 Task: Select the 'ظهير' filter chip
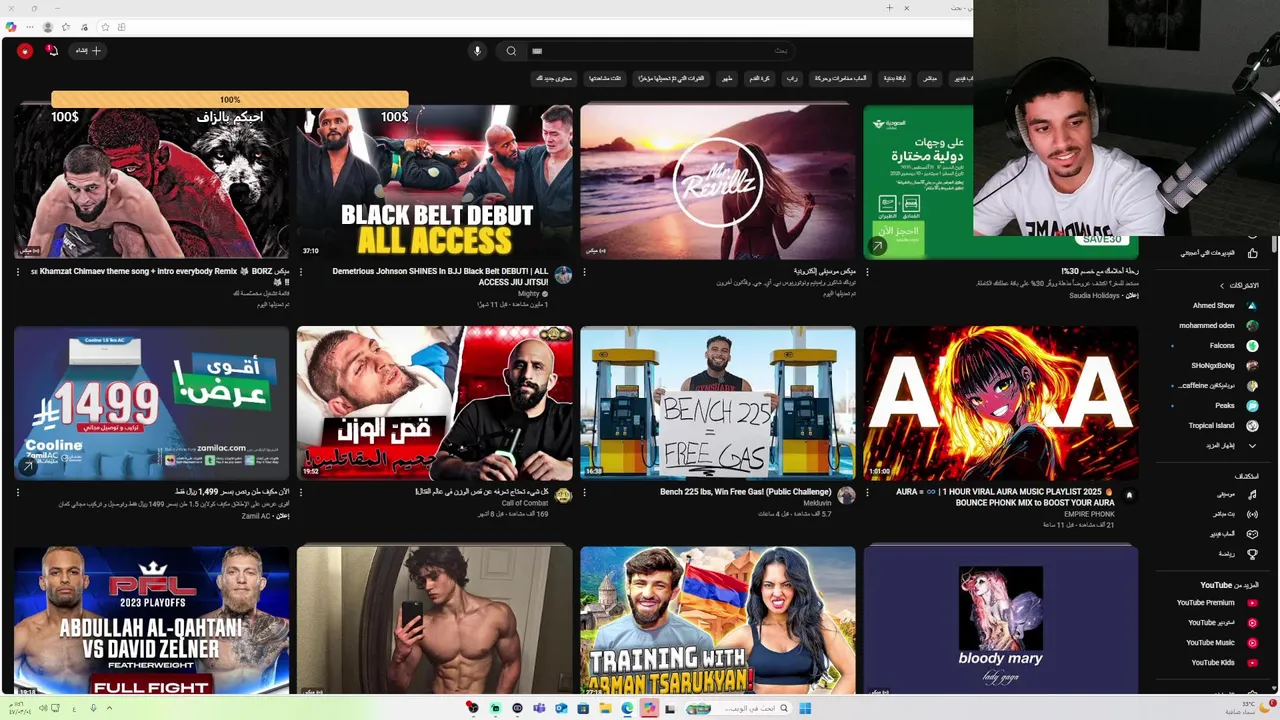point(727,78)
